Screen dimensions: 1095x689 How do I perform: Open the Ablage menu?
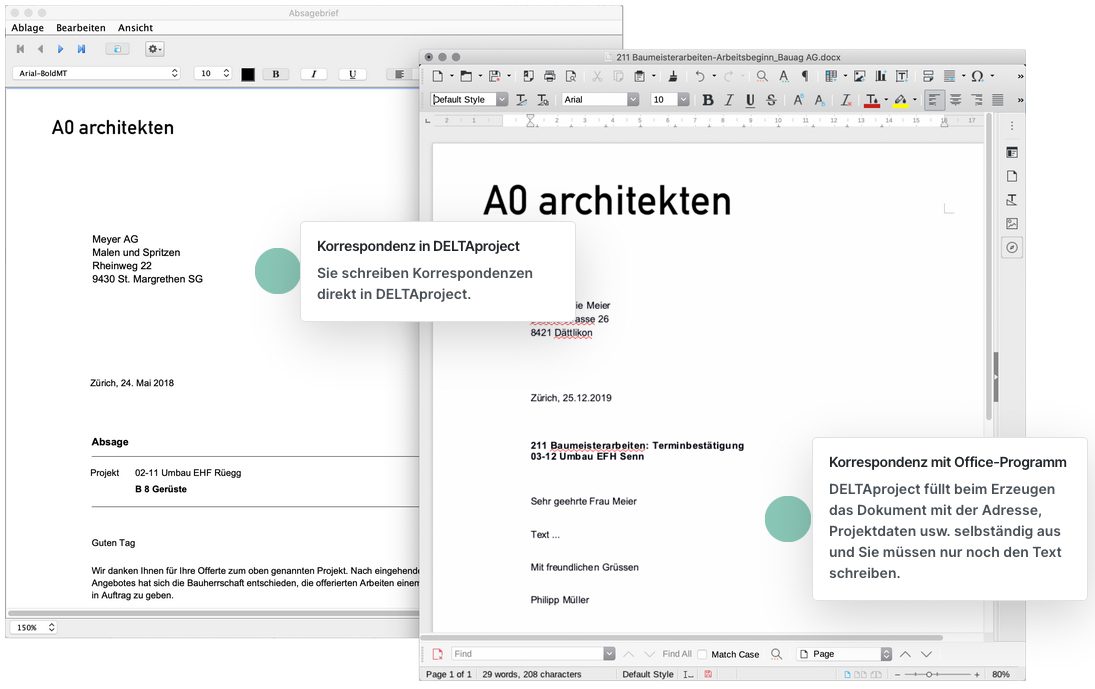[x=27, y=28]
